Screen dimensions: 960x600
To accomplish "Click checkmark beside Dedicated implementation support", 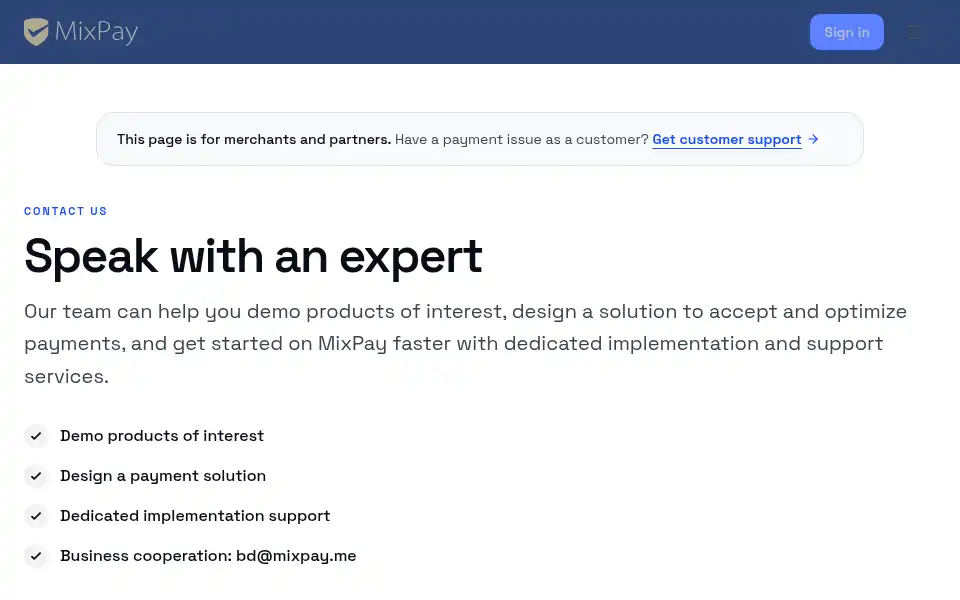I will (x=36, y=516).
